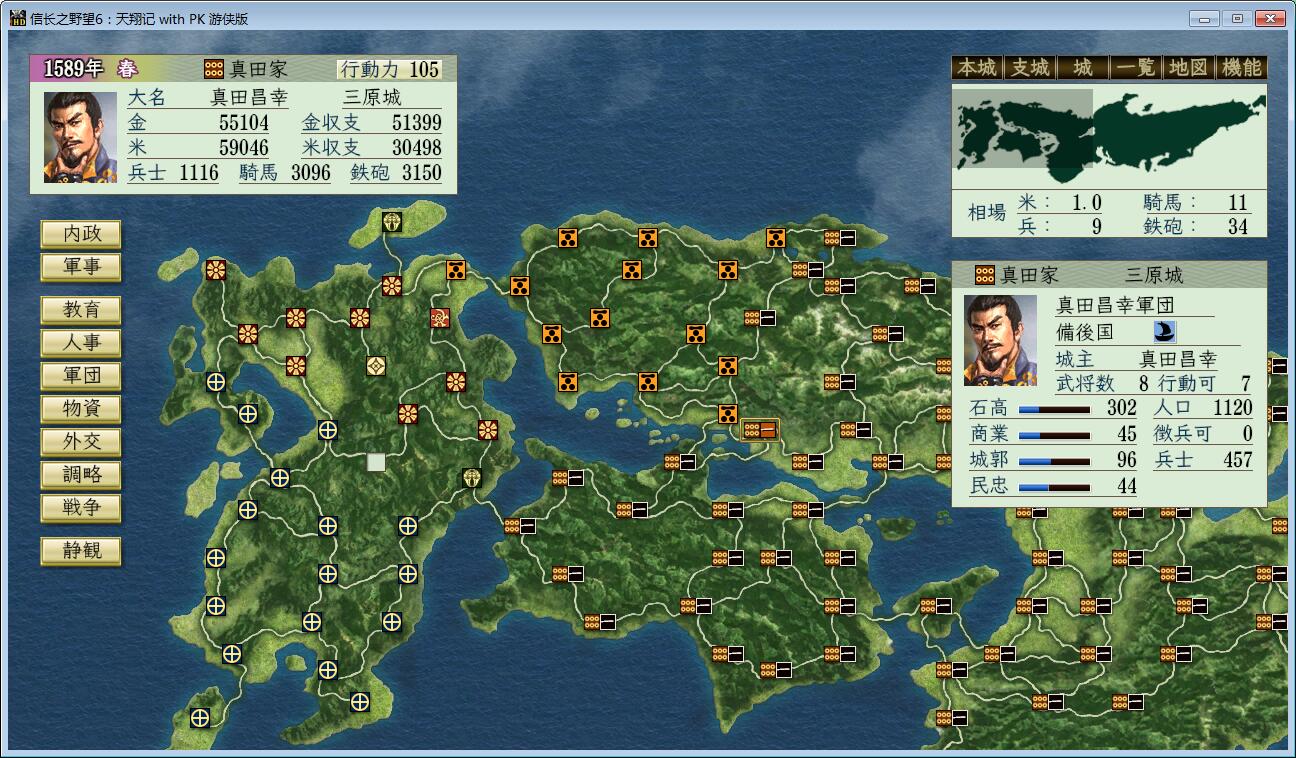1296x758 pixels.
Task: Click the Sanada six-coin crest in the top-left panel
Action: [214, 69]
